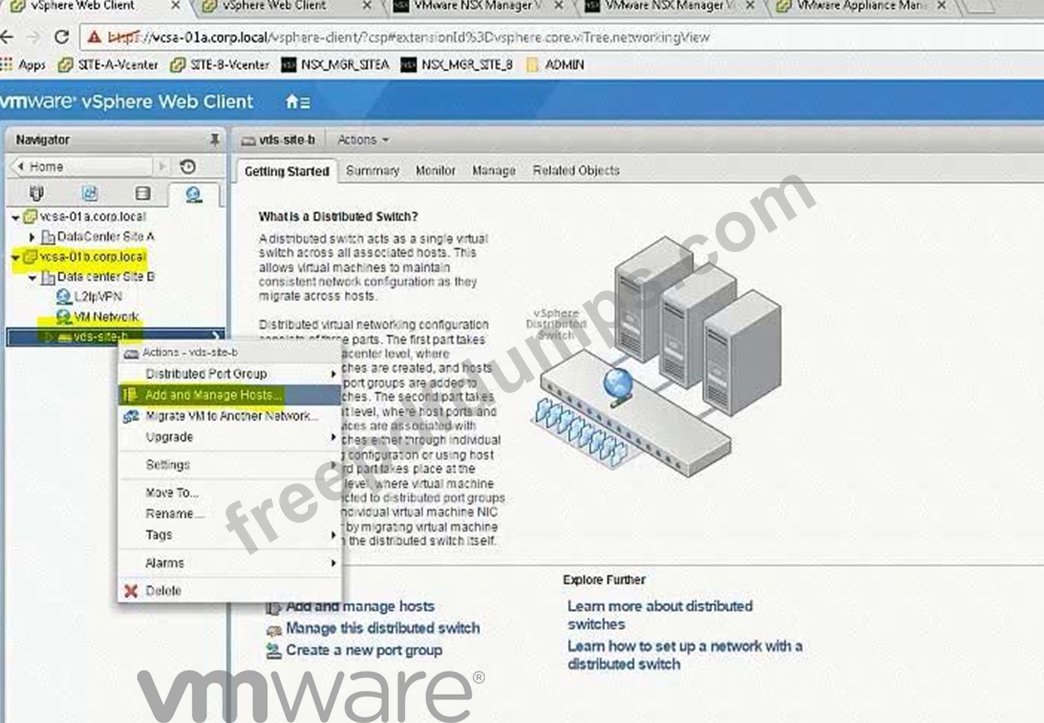Click the Create a new port group link

tap(364, 650)
